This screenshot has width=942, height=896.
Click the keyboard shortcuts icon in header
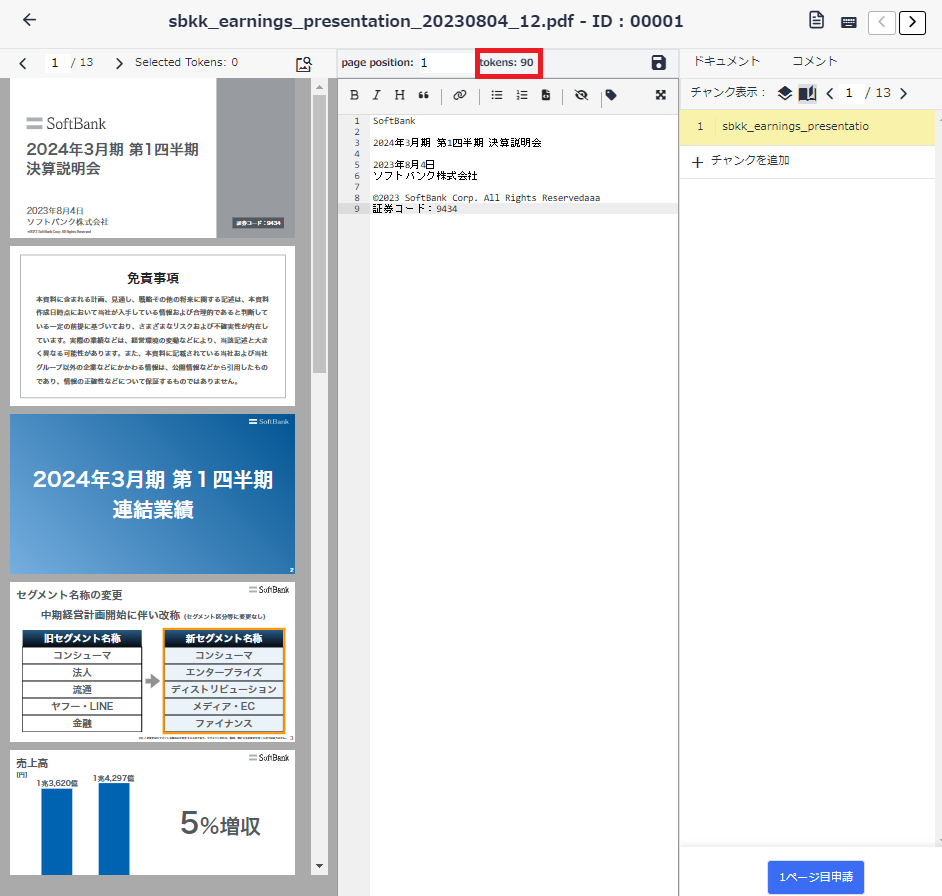[x=848, y=23]
